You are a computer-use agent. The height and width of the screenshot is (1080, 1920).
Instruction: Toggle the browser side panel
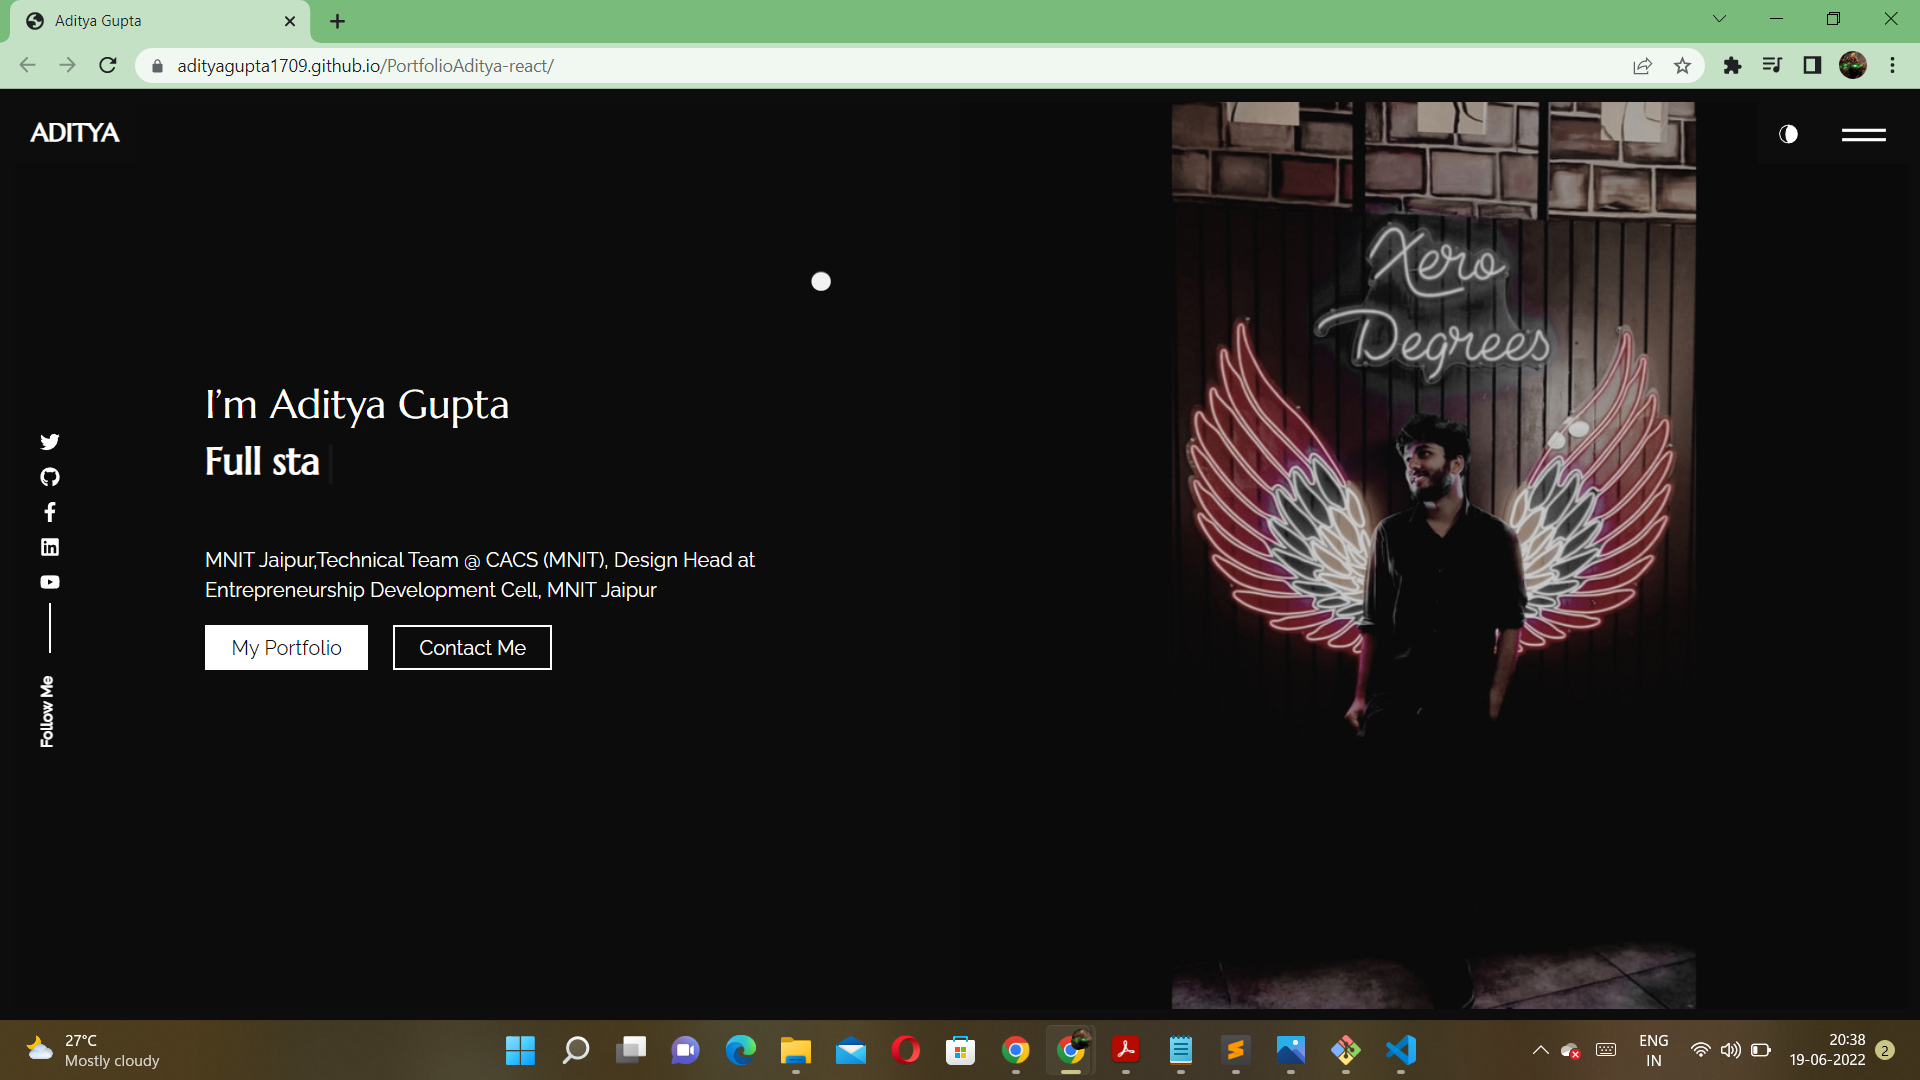click(x=1812, y=66)
